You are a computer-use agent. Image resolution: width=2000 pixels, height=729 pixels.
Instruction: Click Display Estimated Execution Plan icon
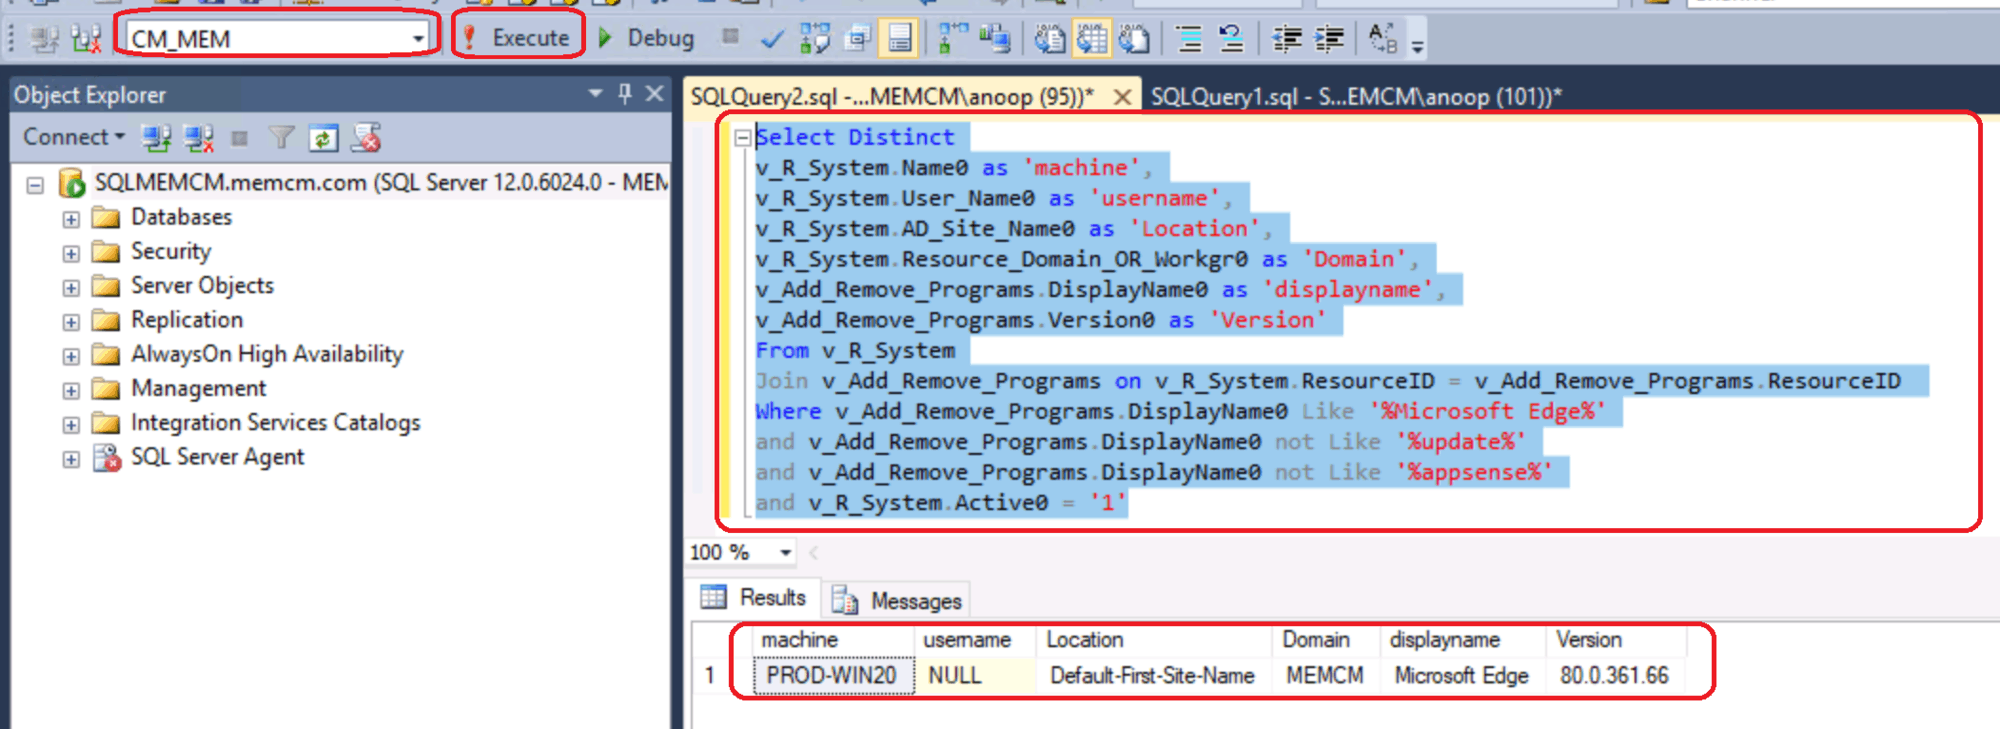[814, 39]
